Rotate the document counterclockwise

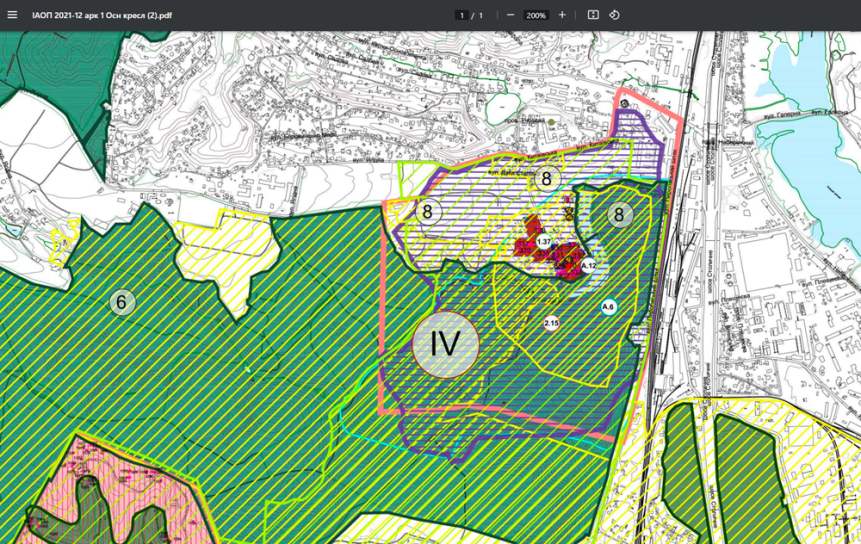coord(615,15)
